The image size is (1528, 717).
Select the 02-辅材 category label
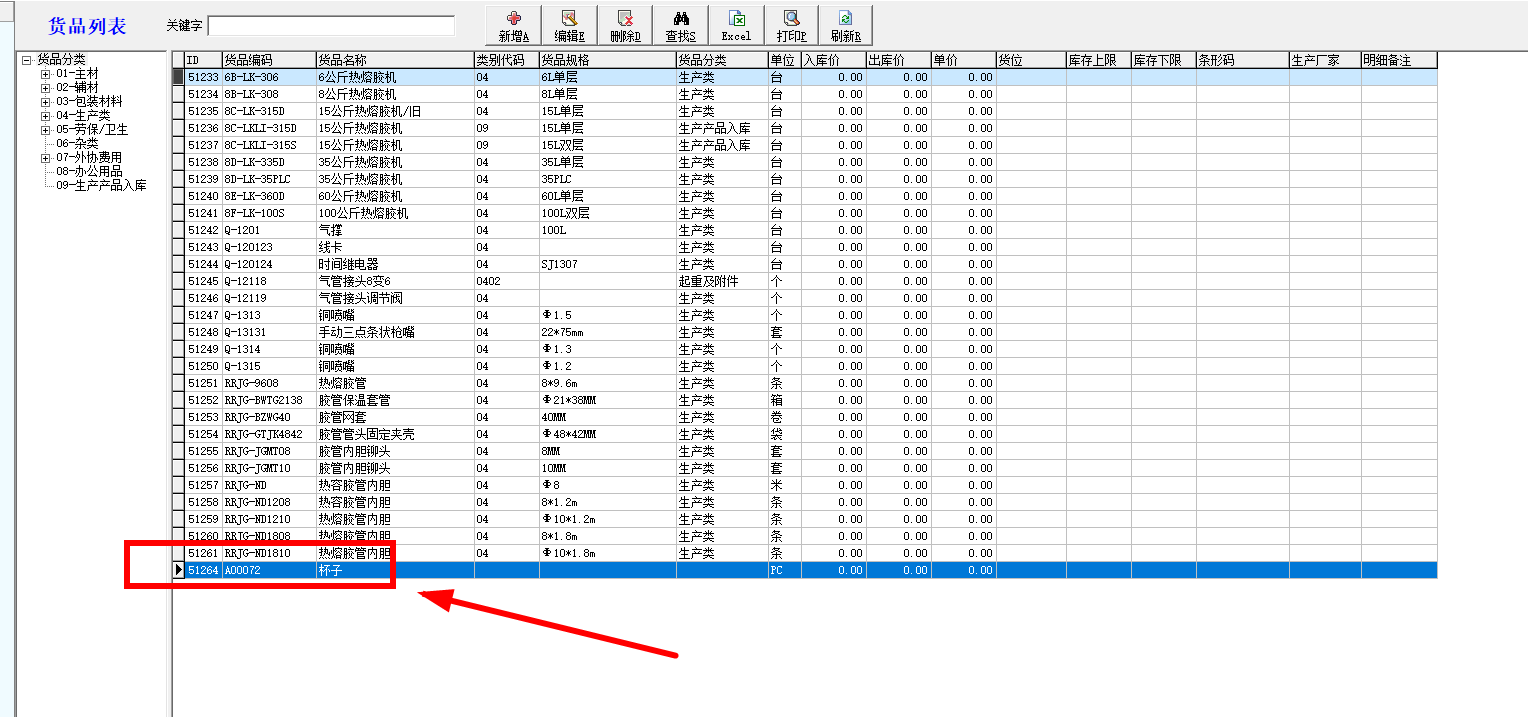pos(77,87)
